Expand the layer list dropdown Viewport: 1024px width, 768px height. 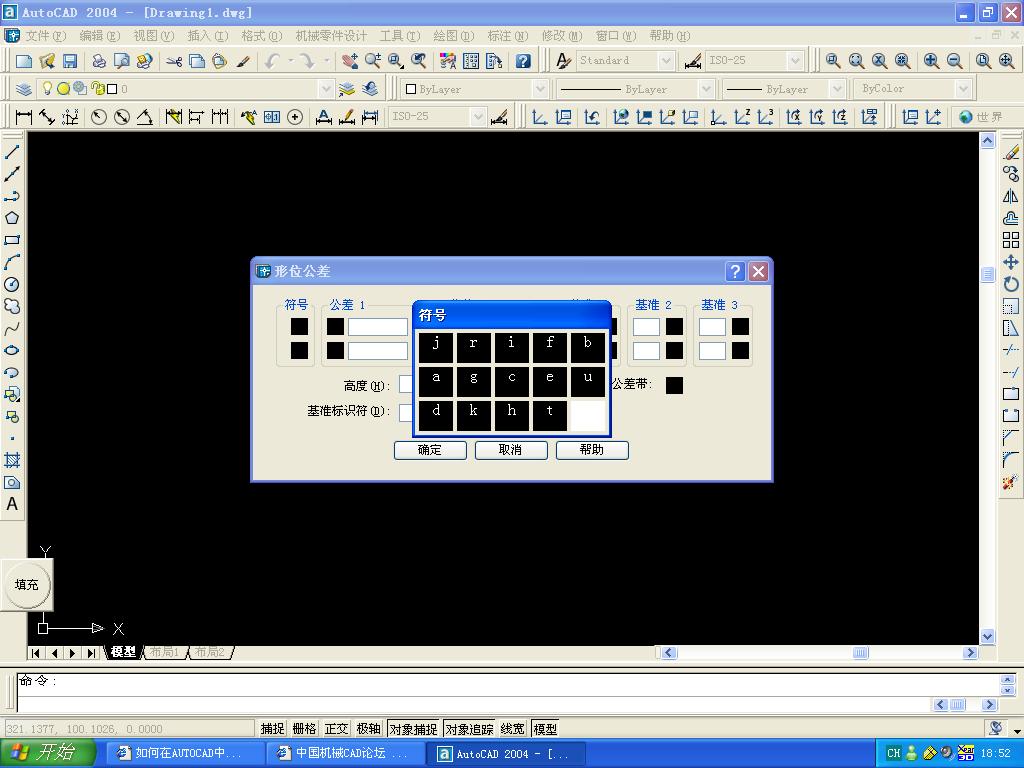pyautogui.click(x=325, y=89)
